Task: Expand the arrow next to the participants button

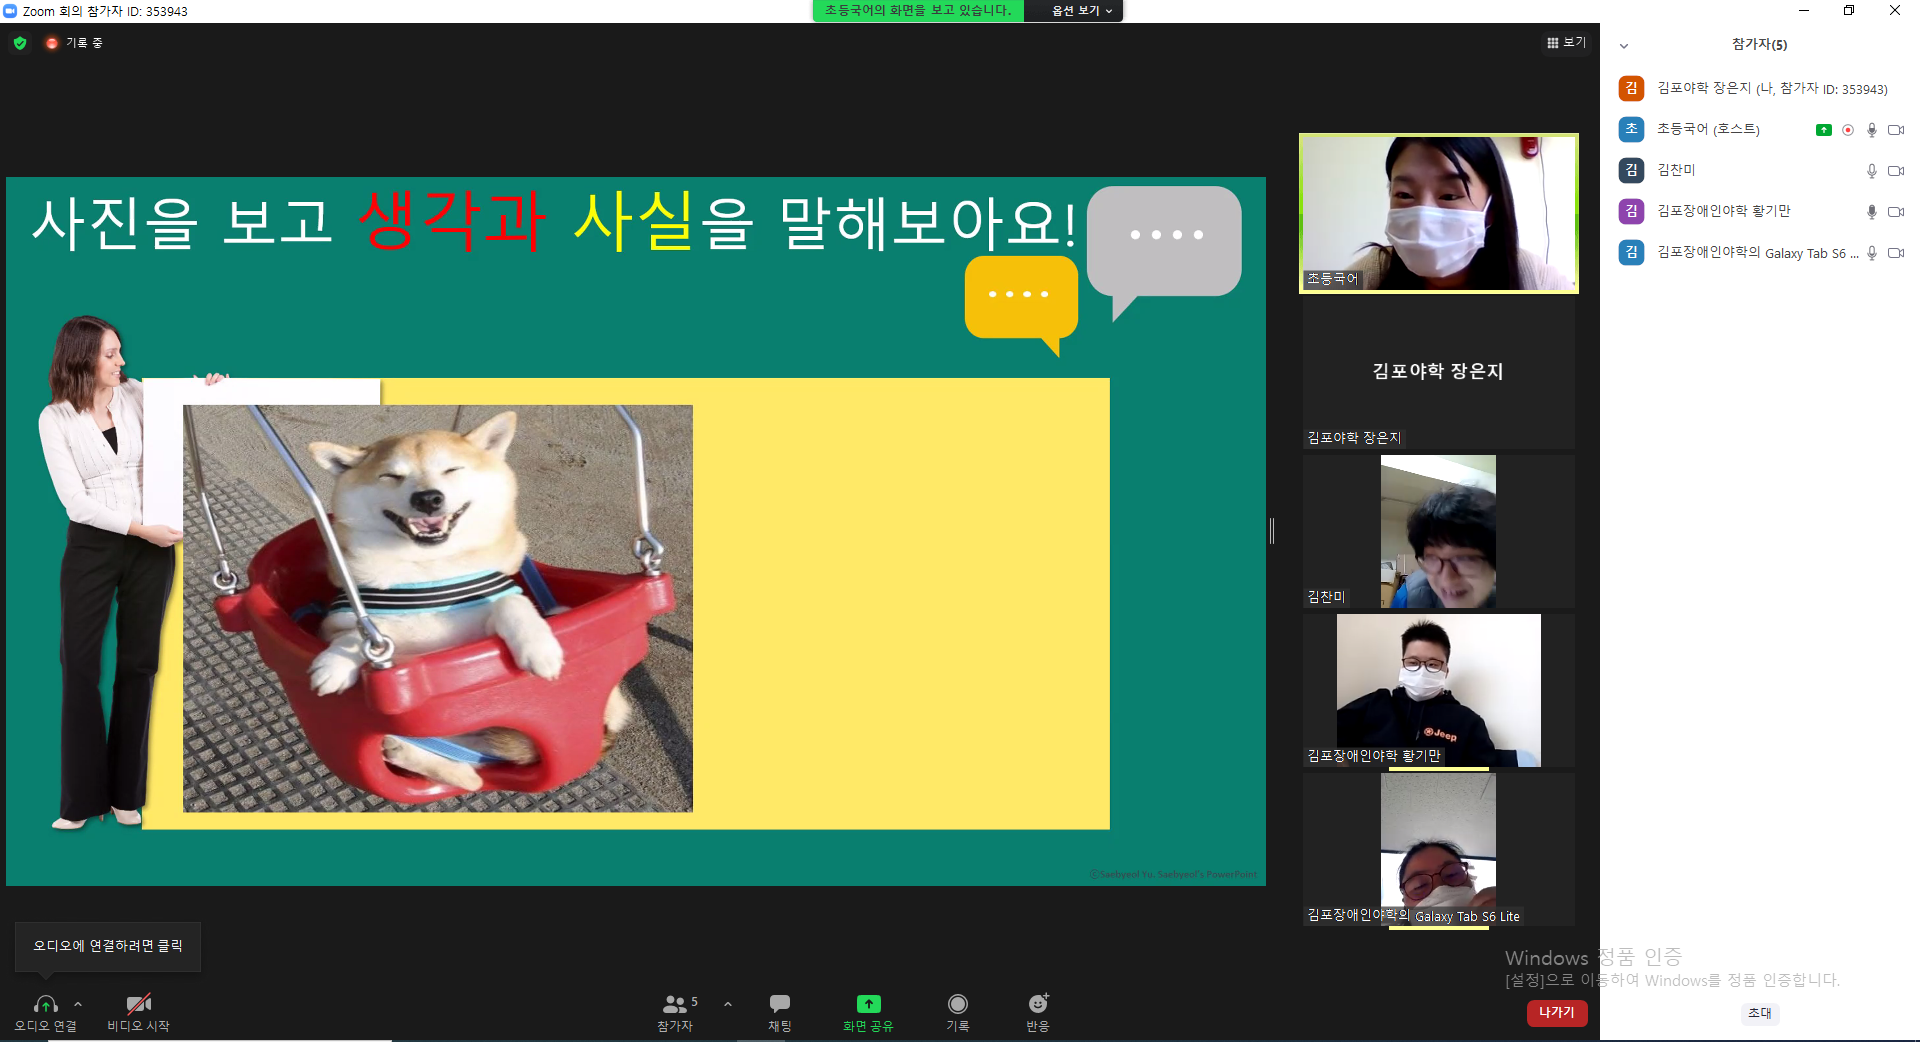Action: pyautogui.click(x=728, y=1004)
